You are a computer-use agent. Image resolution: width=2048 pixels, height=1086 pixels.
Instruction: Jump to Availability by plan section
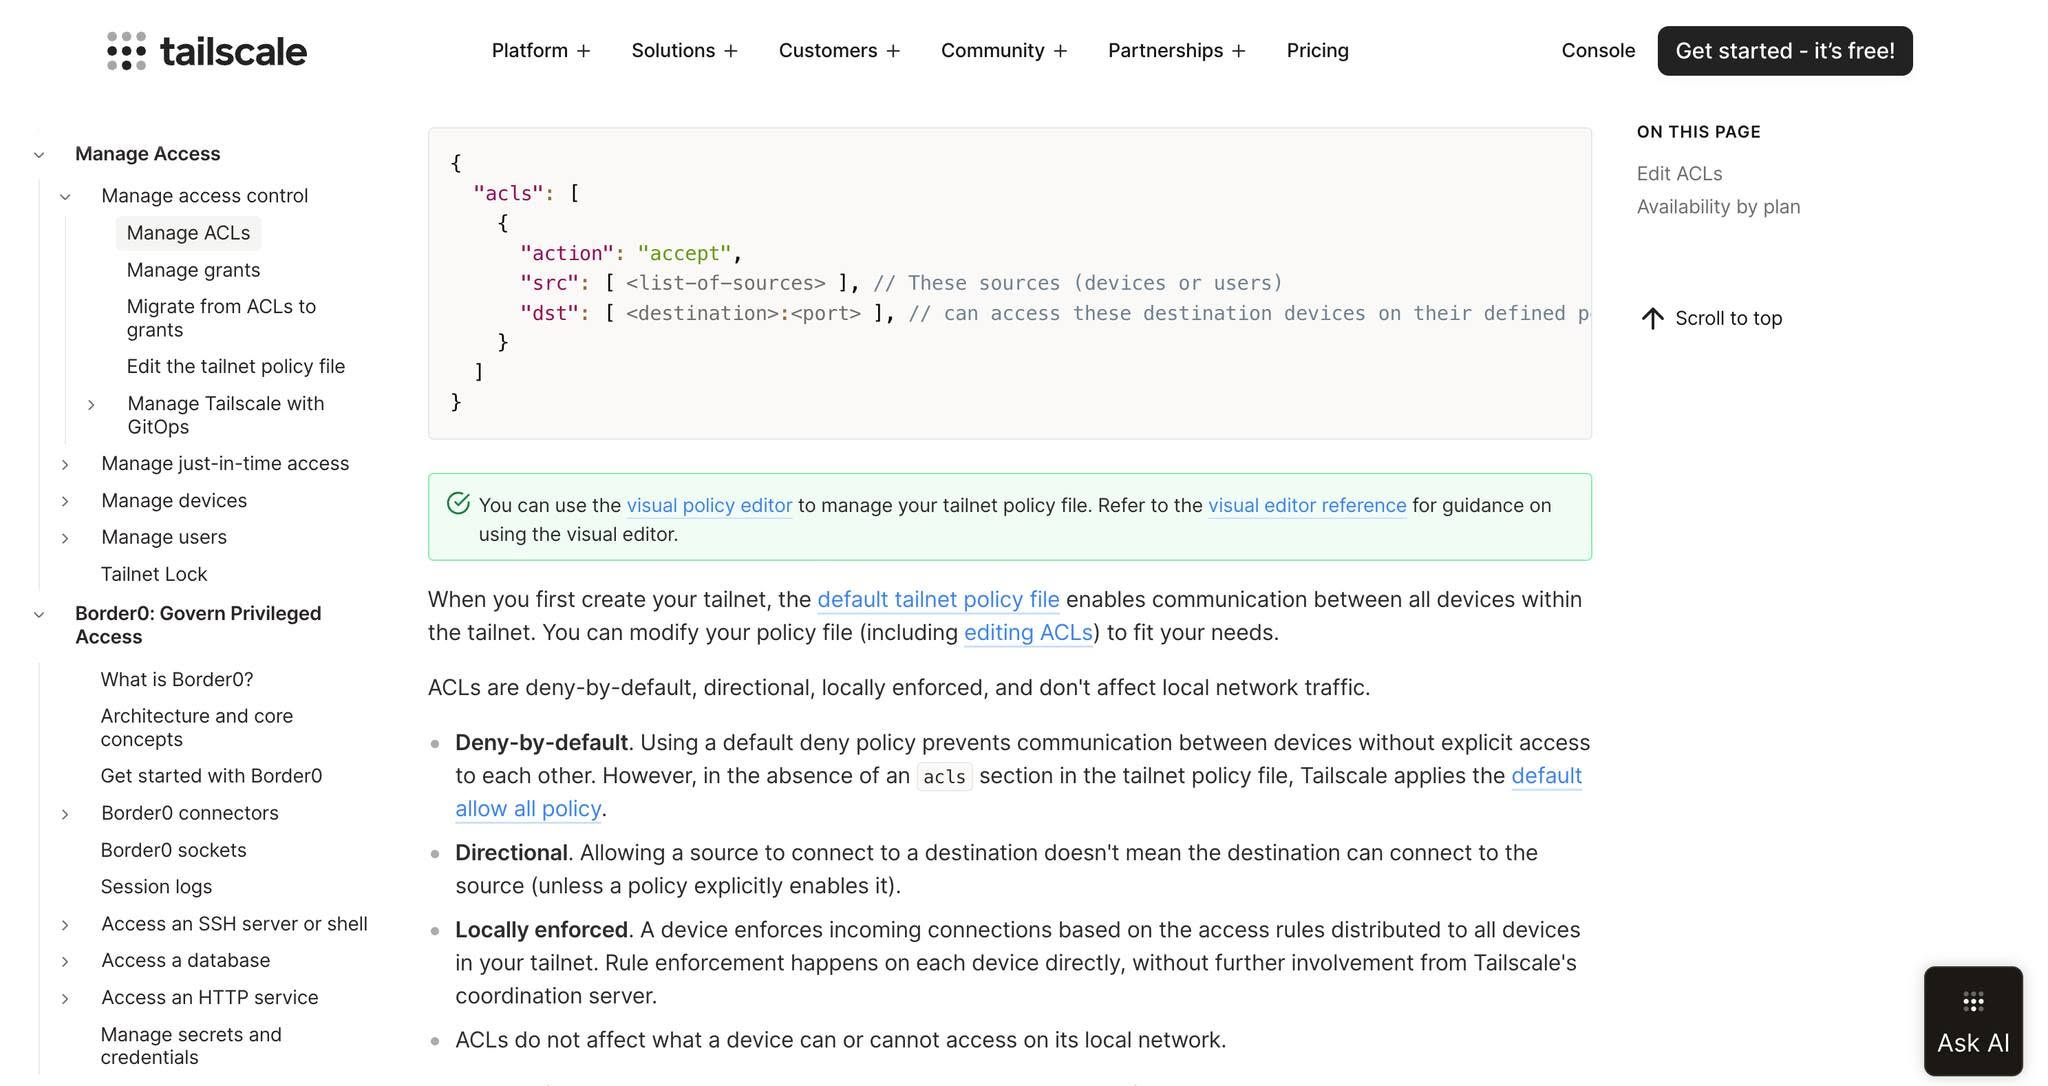pos(1718,207)
